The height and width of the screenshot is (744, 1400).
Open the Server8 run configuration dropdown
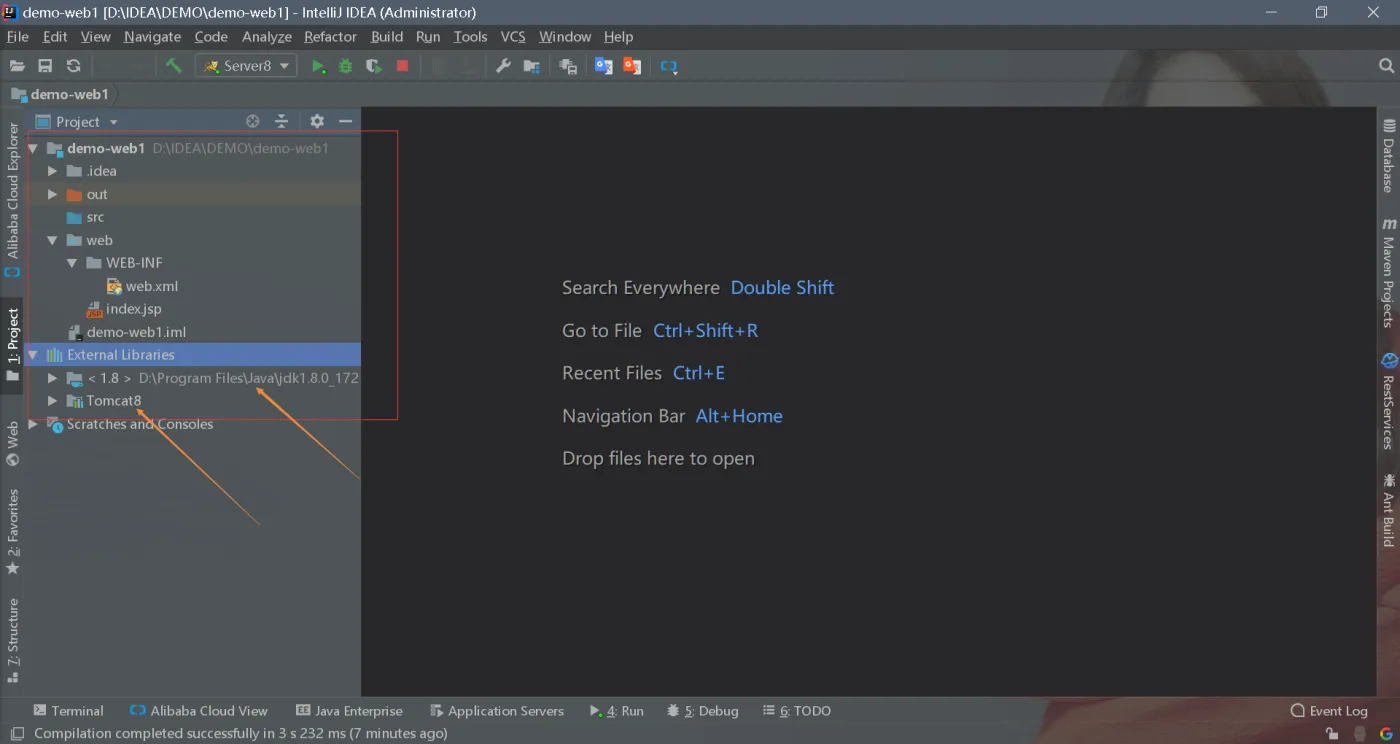(246, 66)
